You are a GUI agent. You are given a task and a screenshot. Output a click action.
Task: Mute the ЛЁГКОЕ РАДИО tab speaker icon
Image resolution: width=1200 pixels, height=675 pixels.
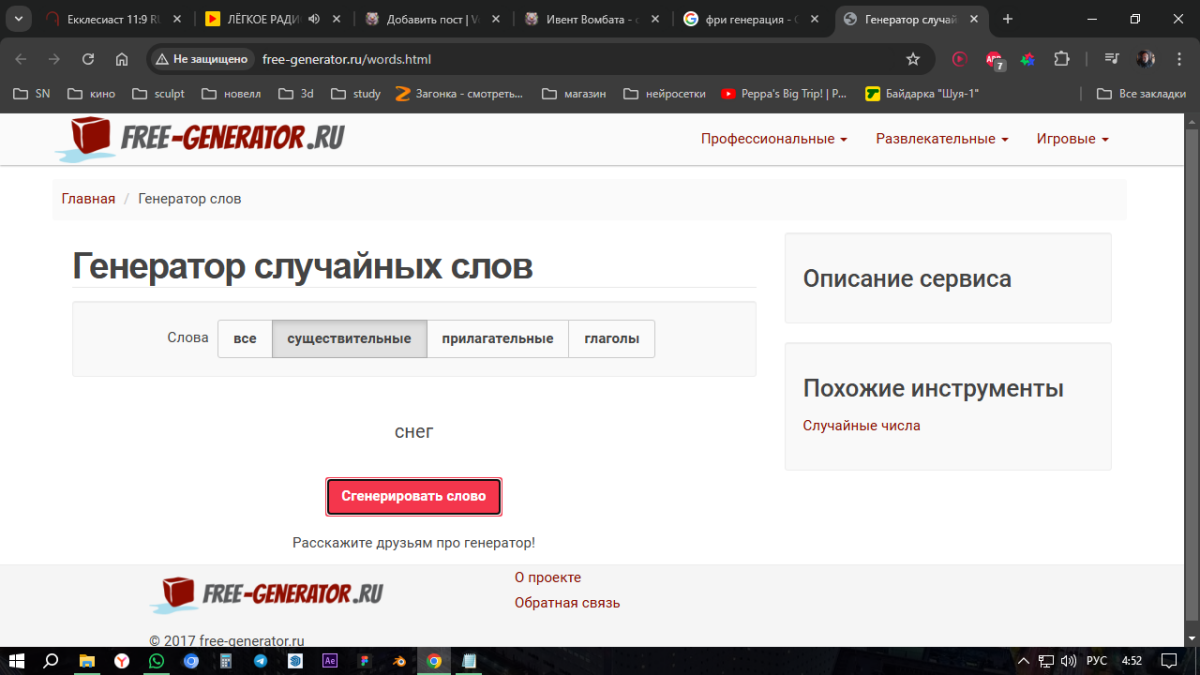click(x=314, y=19)
